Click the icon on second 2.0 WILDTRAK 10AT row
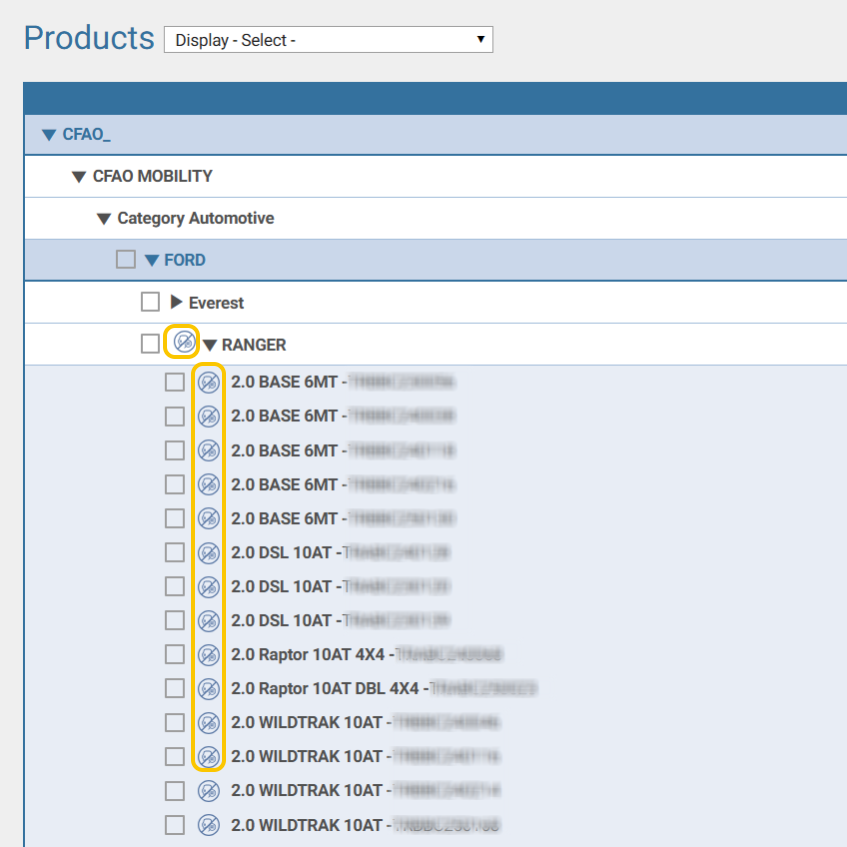This screenshot has height=847, width=847. coord(209,757)
